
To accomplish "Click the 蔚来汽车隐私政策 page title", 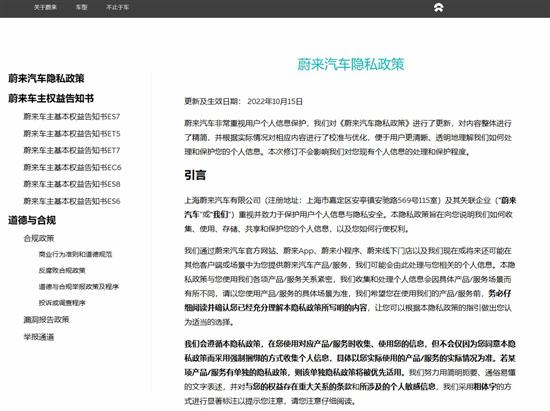I will 351,64.
